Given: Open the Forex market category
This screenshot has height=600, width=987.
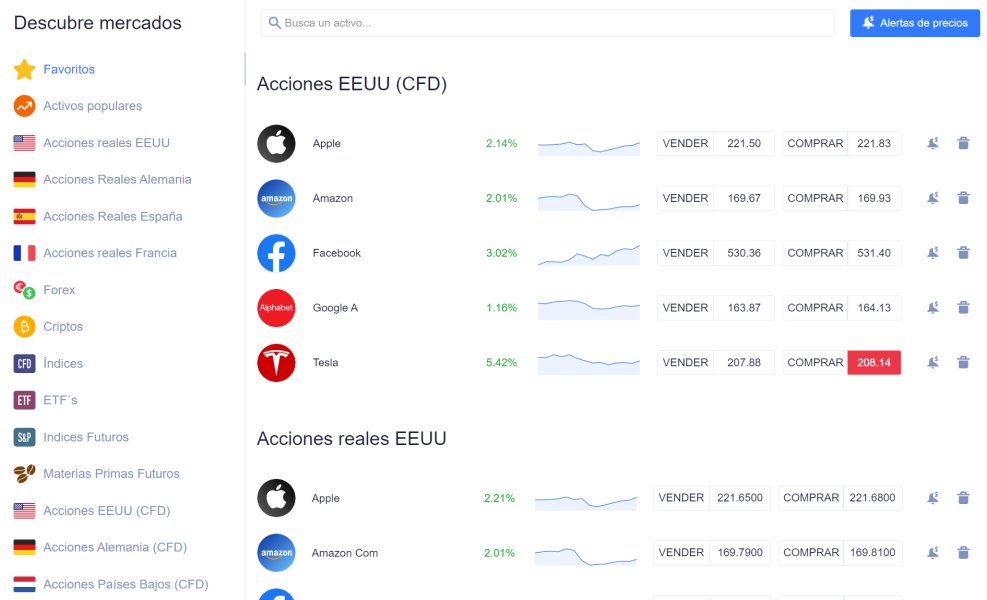Looking at the screenshot, I should pos(59,290).
